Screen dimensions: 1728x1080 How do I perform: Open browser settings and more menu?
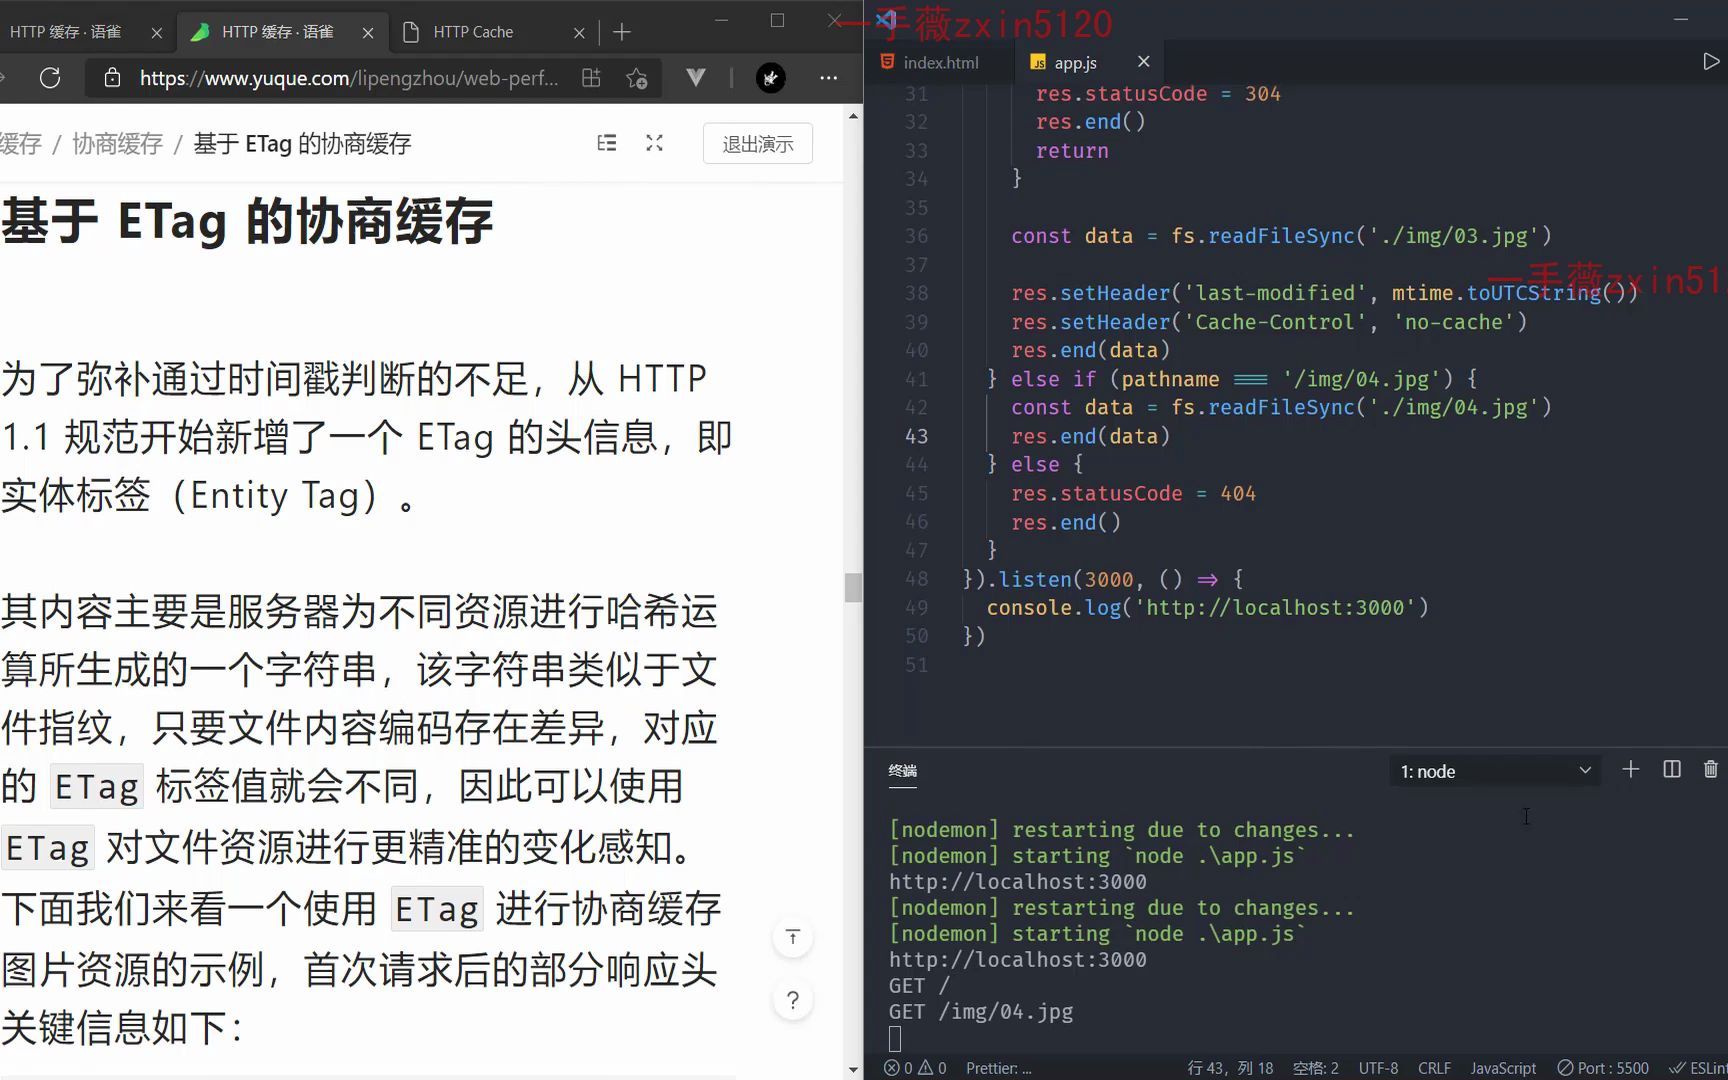tap(829, 78)
